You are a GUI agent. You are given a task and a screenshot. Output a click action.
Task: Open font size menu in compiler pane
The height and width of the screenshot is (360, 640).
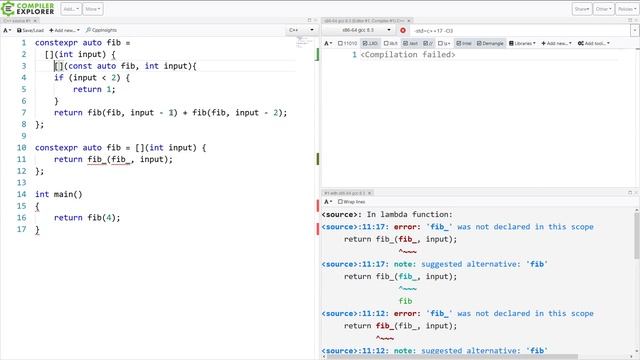[x=328, y=43]
